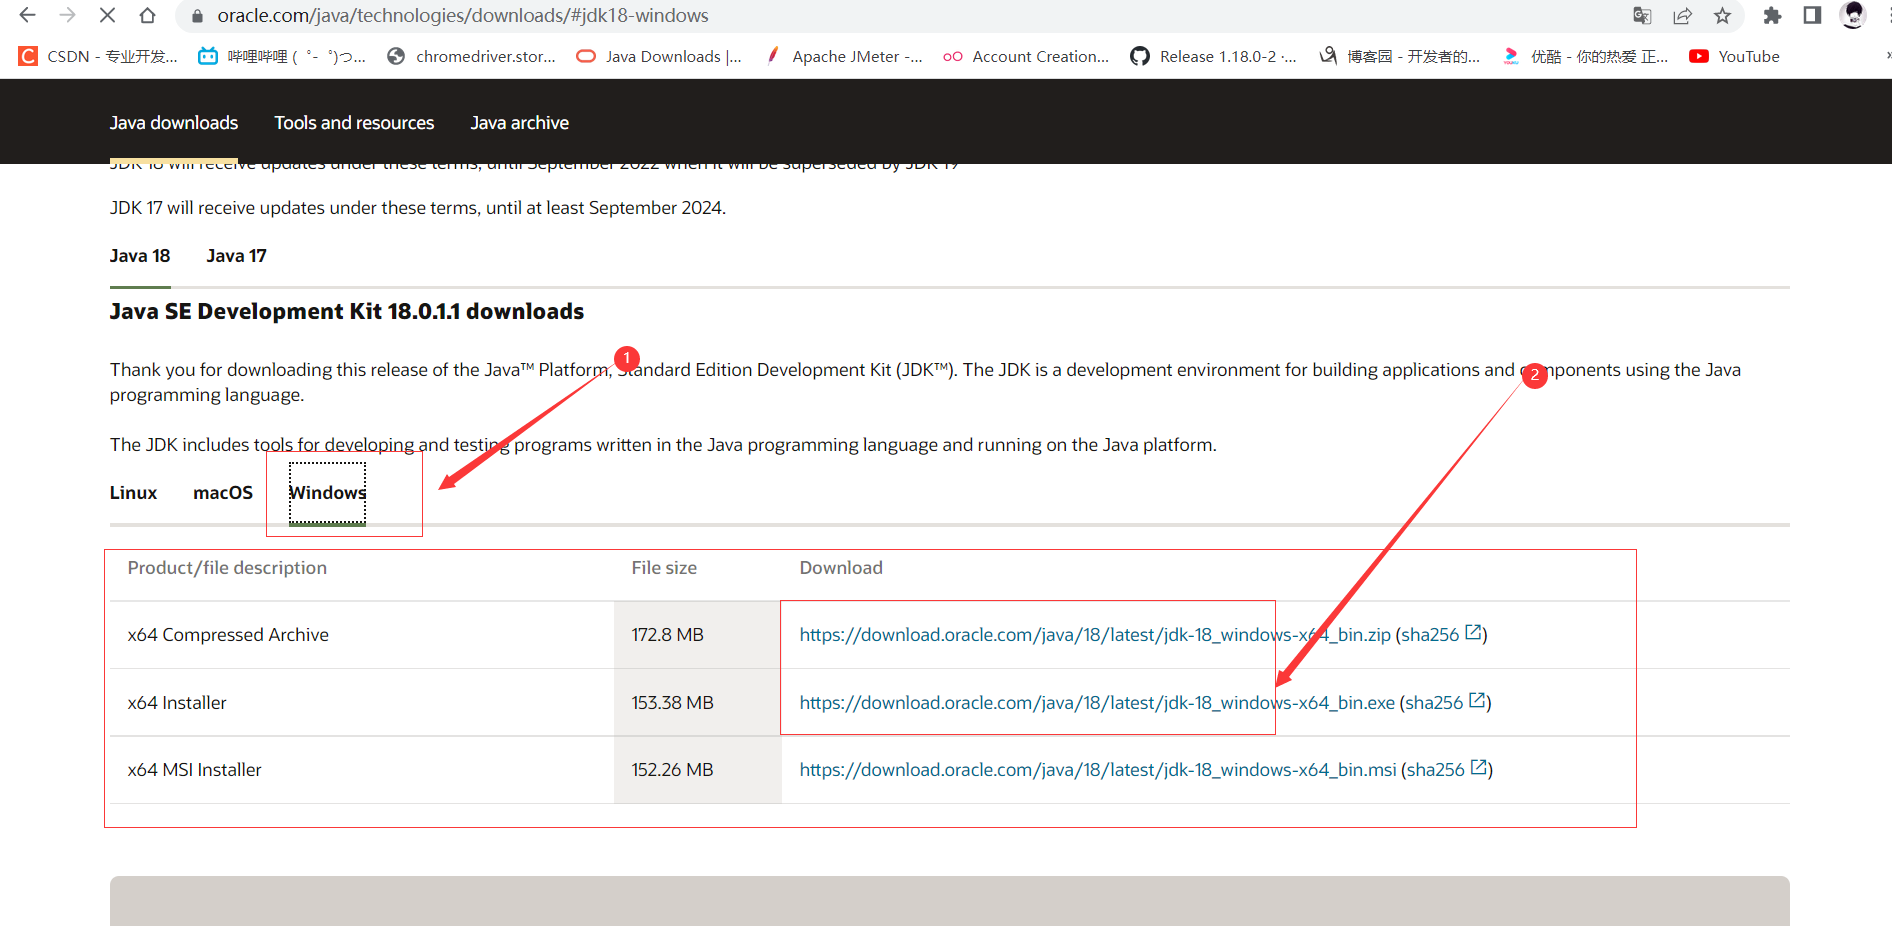1892x926 pixels.
Task: Open sha256 link for the MSI installer
Action: (1447, 770)
